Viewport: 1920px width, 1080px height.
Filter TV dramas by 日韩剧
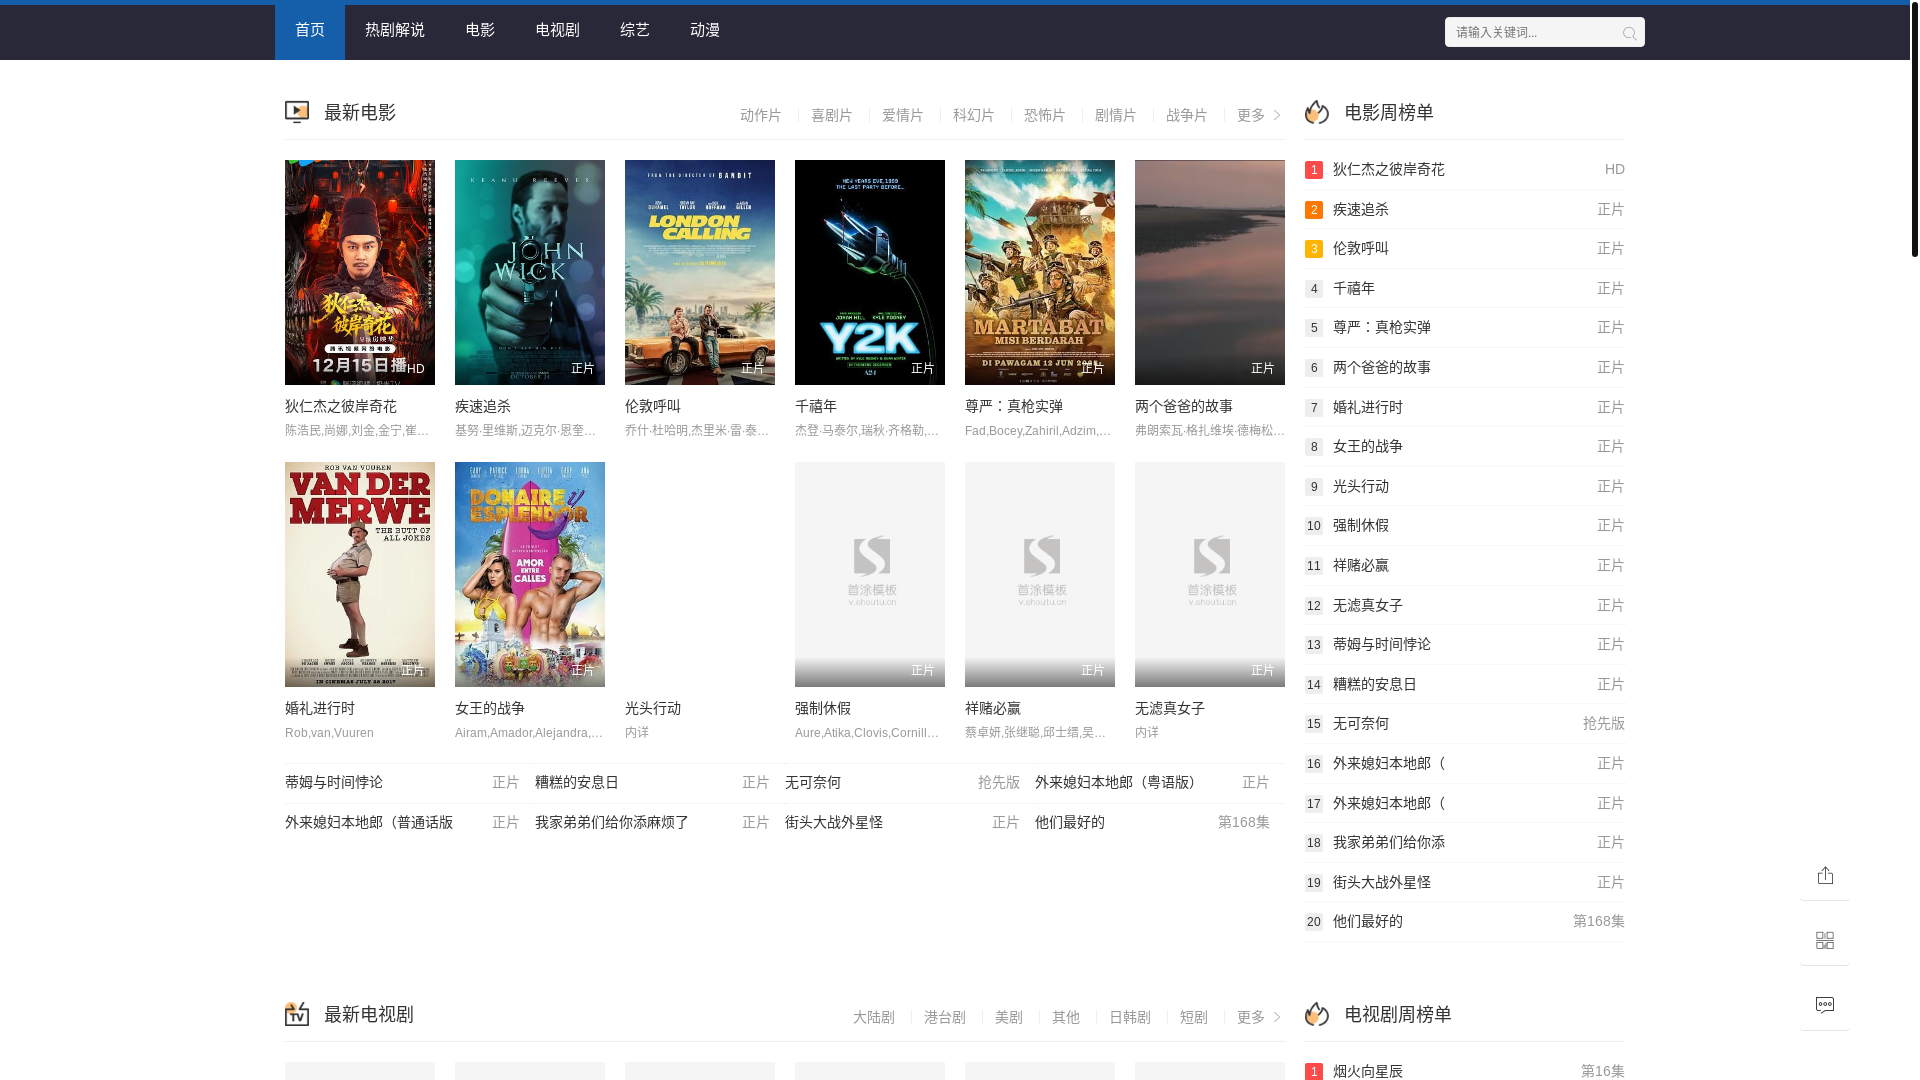[1130, 1017]
